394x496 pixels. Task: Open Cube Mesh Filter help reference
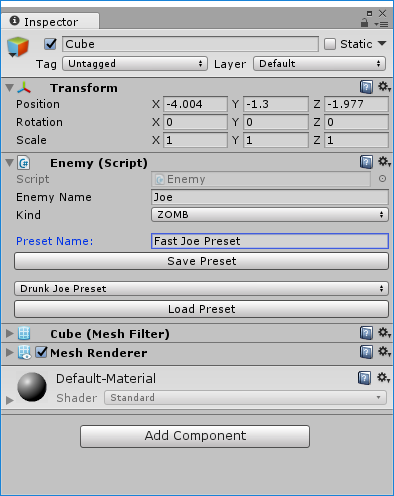tap(366, 333)
